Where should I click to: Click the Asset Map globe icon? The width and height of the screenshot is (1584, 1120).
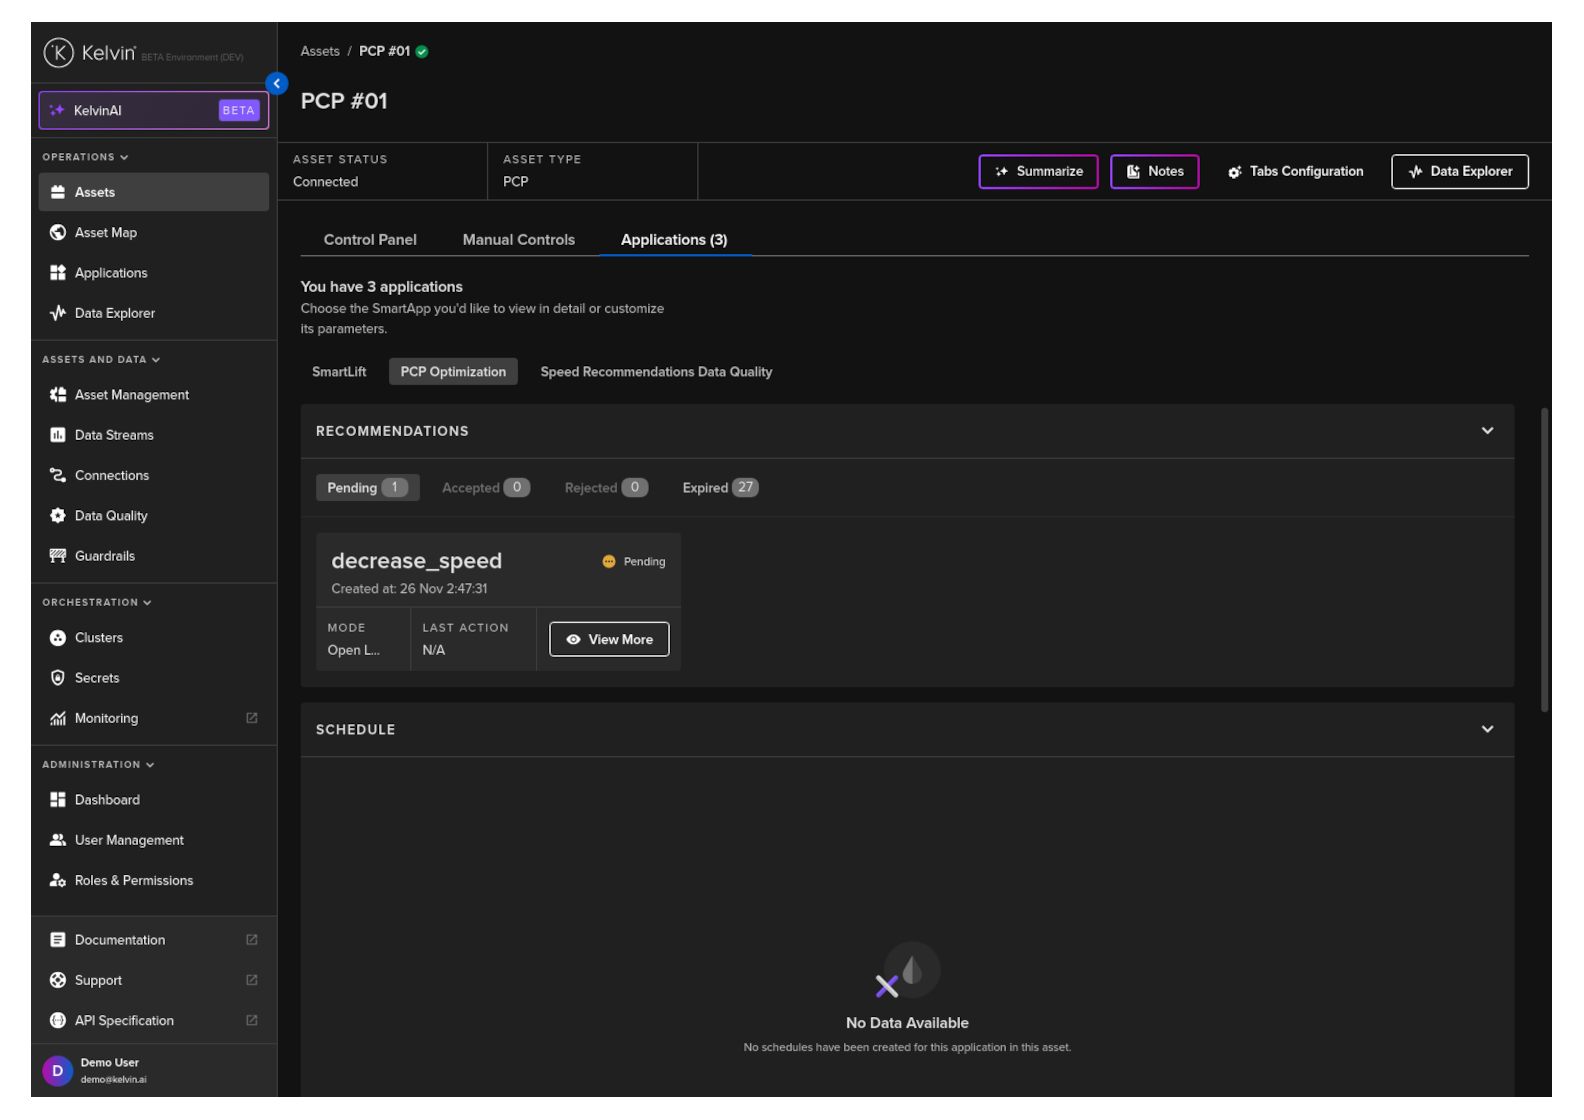58,232
